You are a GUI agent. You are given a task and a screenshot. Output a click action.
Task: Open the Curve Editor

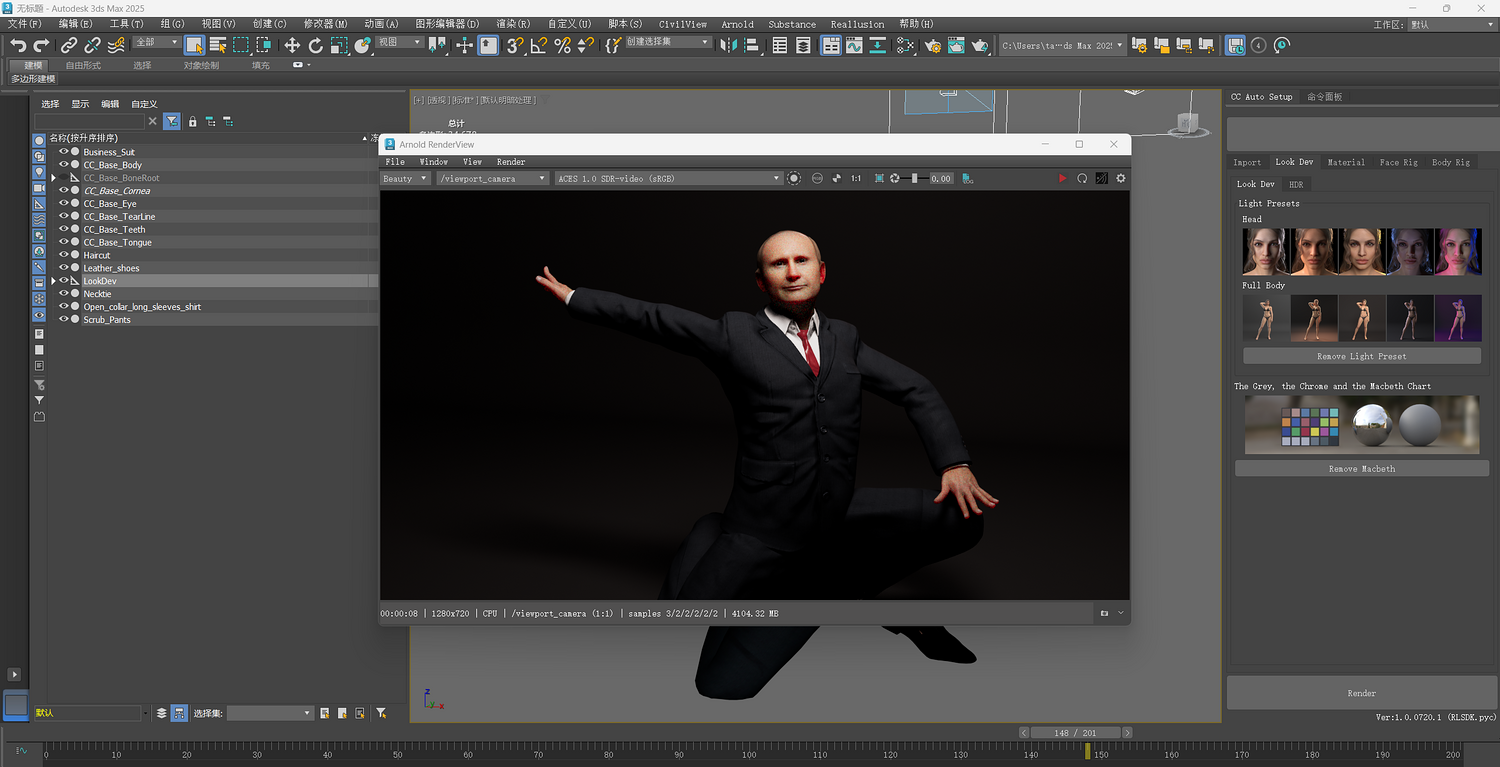(x=854, y=45)
